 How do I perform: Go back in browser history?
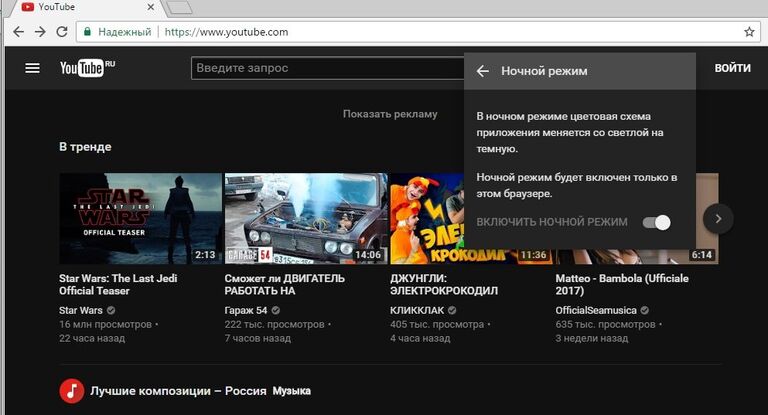point(18,32)
